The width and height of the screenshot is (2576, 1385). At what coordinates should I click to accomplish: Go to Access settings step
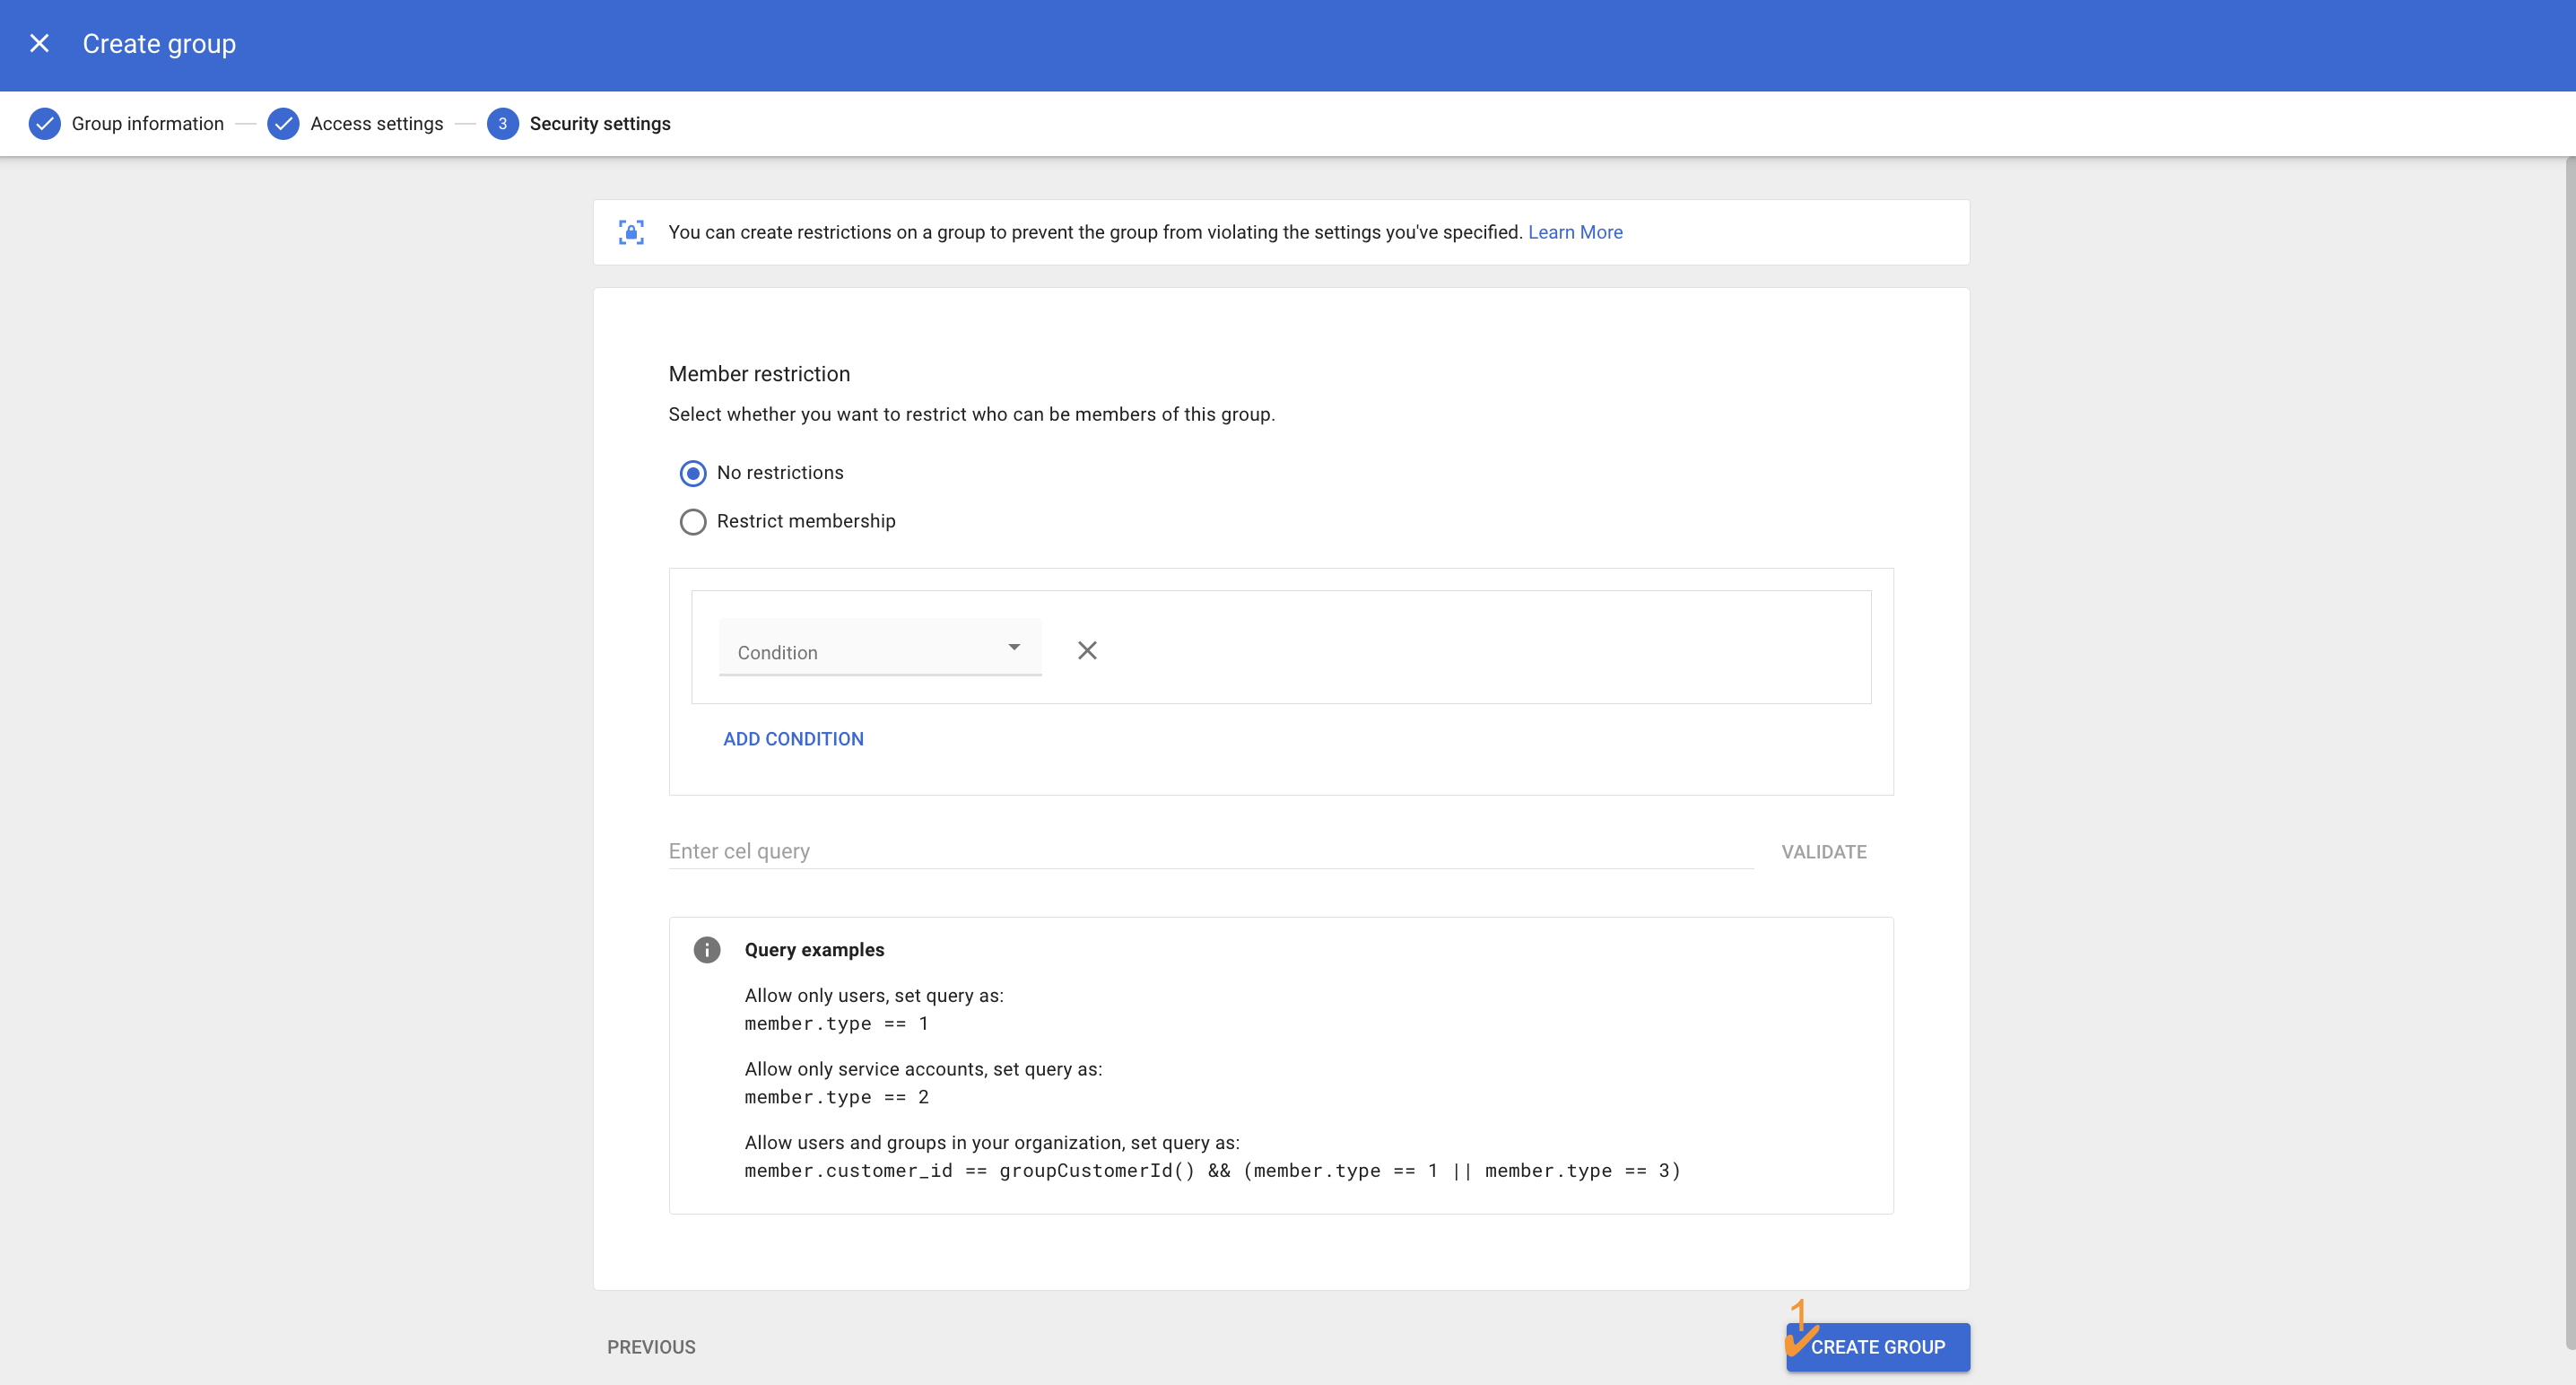point(376,124)
